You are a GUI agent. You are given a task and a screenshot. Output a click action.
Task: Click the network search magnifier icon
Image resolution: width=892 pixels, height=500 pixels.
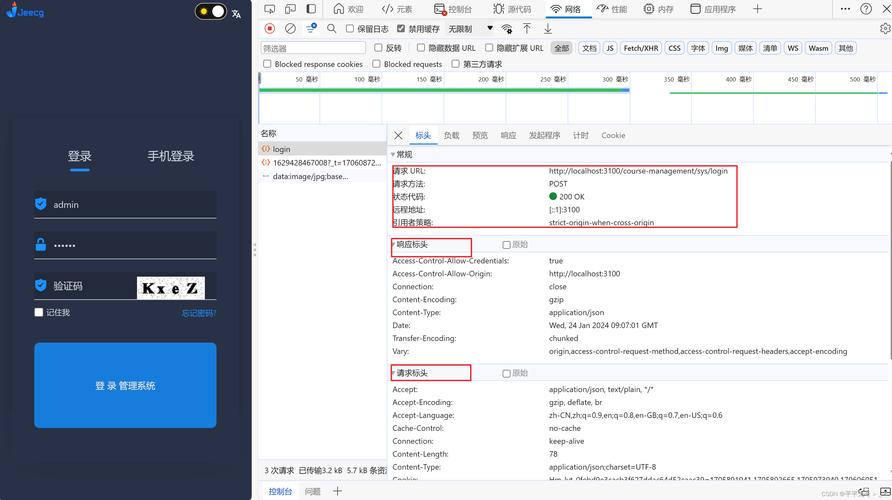[331, 29]
